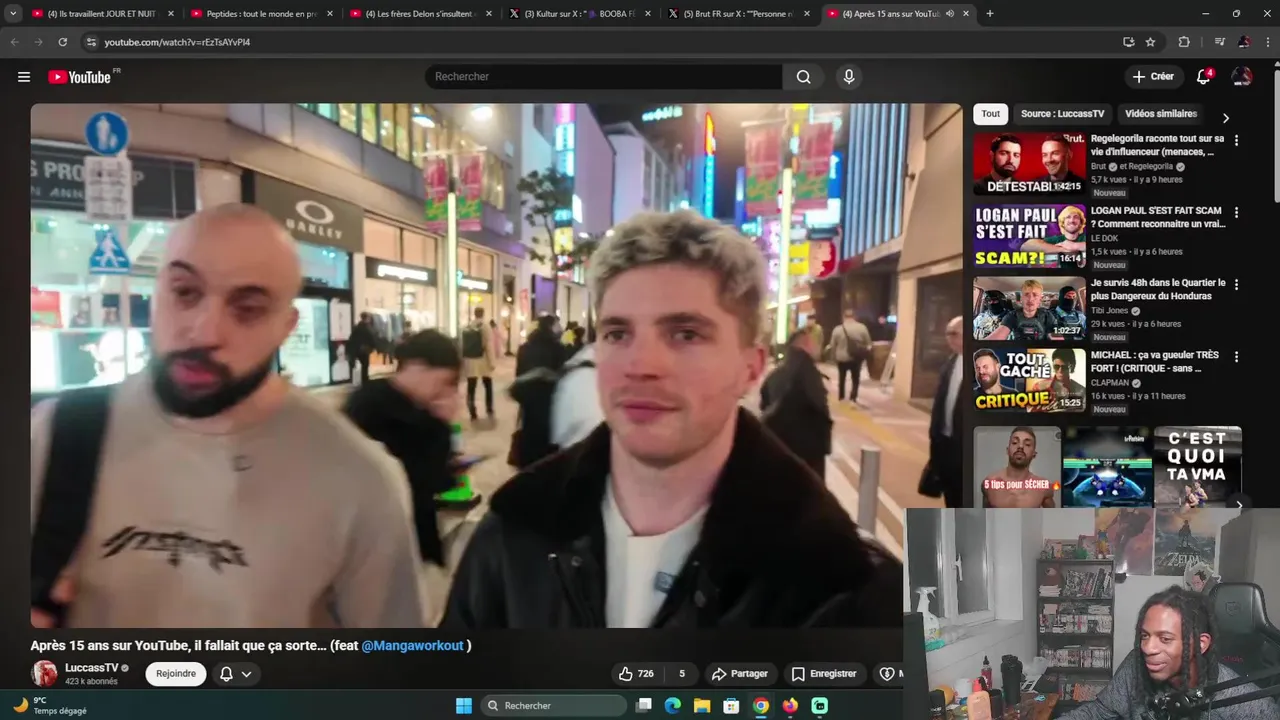Open the account avatar menu
1280x720 pixels.
tap(1241, 77)
